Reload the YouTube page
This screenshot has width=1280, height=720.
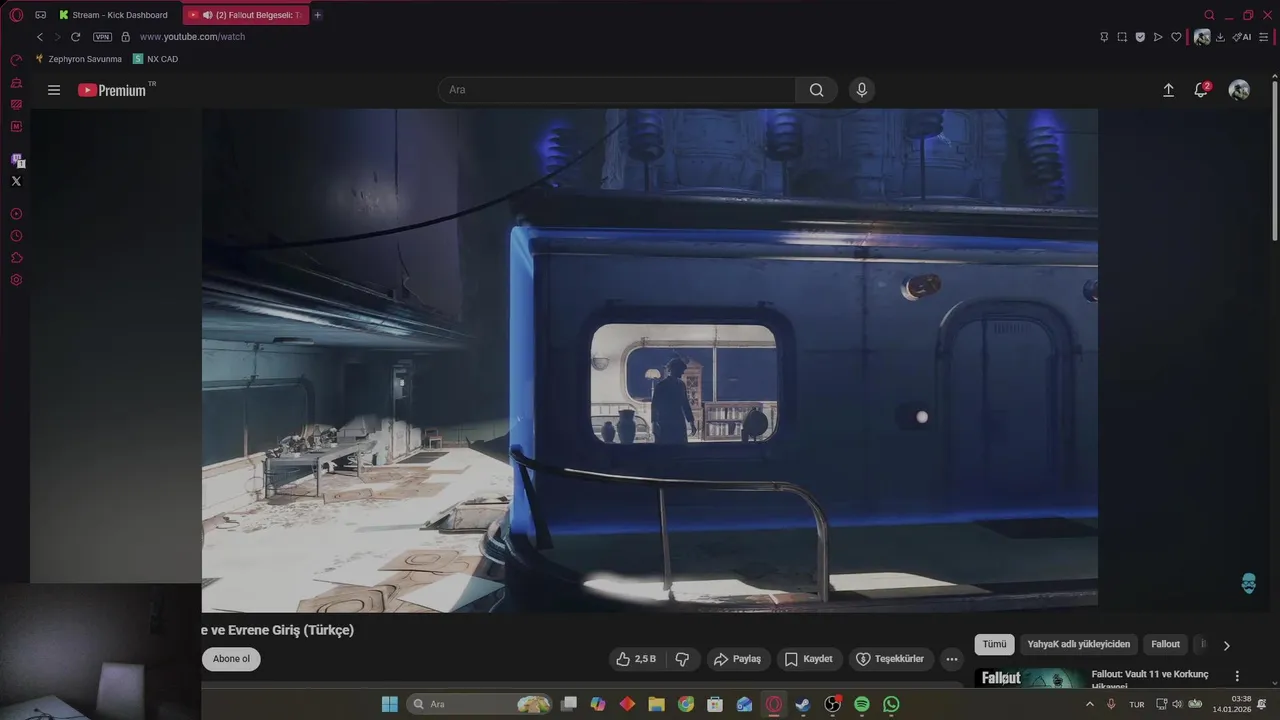75,37
